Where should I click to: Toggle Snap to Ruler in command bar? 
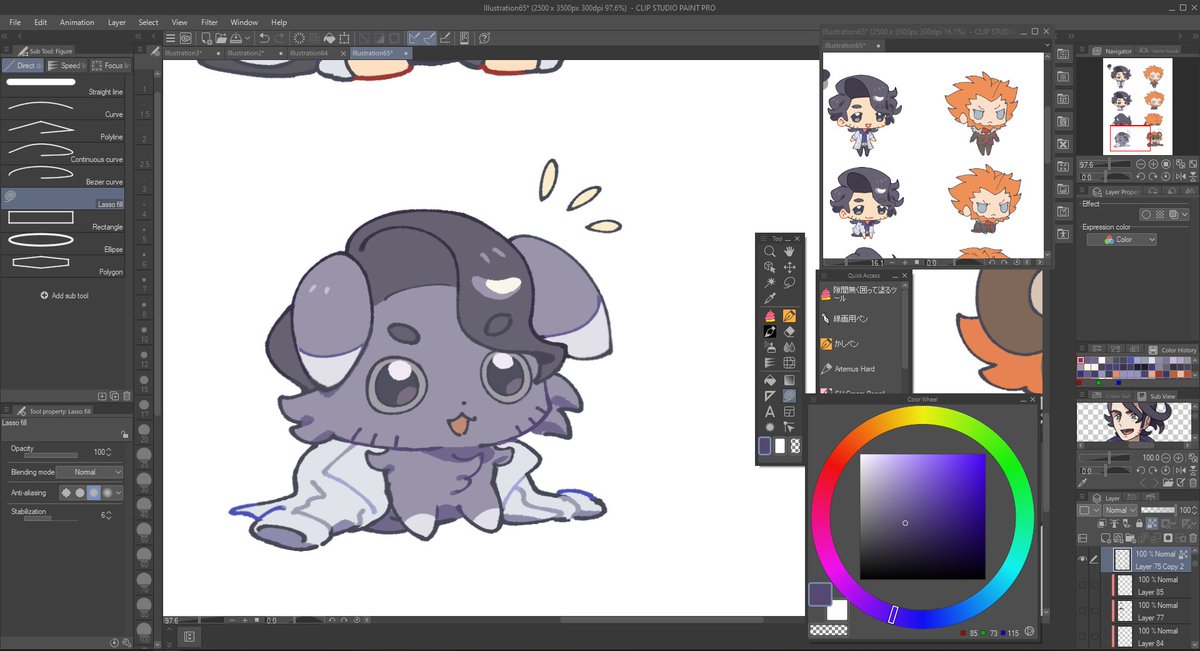414,38
